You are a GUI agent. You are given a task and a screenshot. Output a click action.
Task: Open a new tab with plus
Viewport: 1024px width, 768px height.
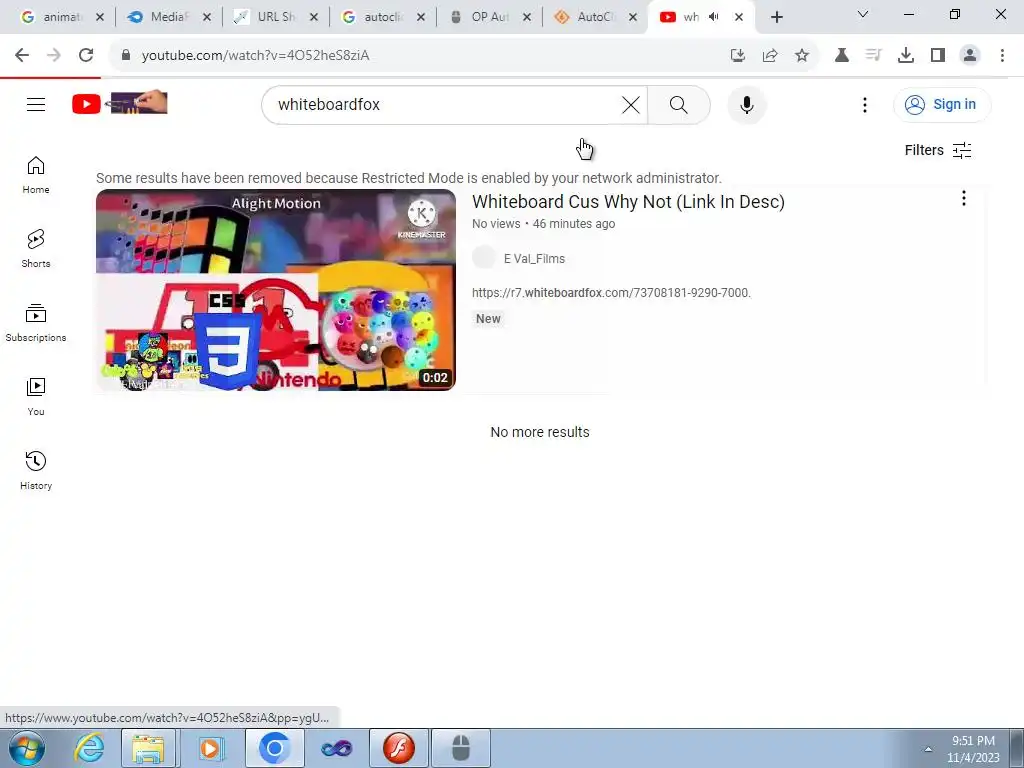(x=776, y=17)
